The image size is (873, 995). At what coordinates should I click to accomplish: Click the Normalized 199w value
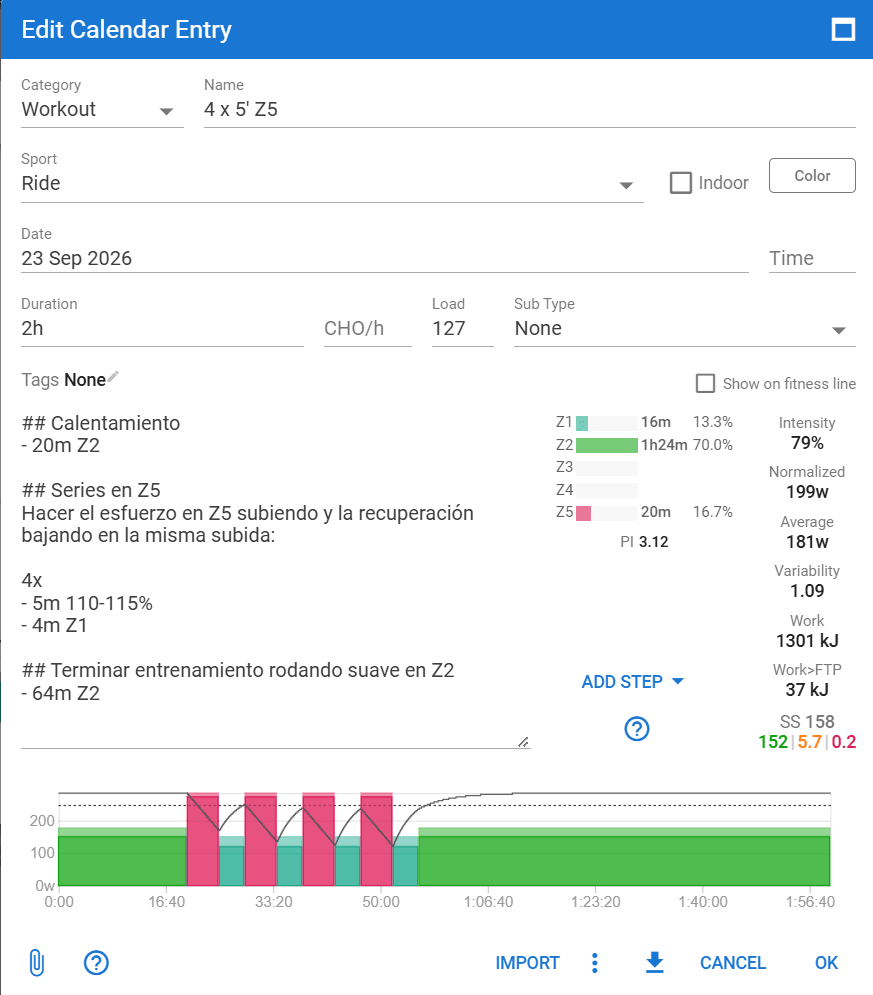807,492
